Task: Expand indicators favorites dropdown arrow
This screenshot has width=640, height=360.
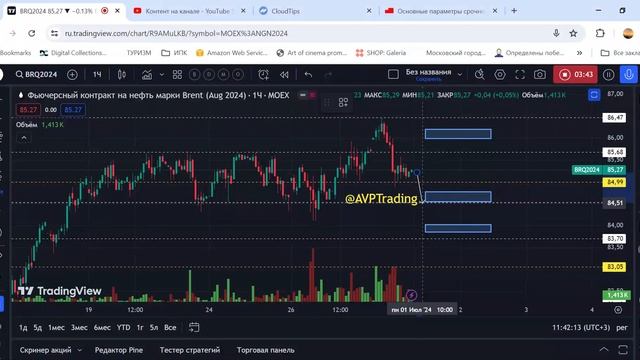Action: point(162,75)
